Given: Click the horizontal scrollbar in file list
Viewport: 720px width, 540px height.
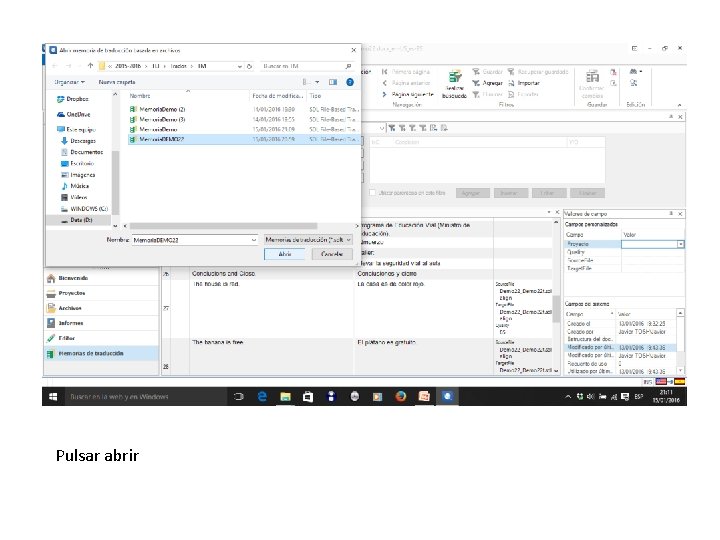Looking at the screenshot, I should [223, 226].
